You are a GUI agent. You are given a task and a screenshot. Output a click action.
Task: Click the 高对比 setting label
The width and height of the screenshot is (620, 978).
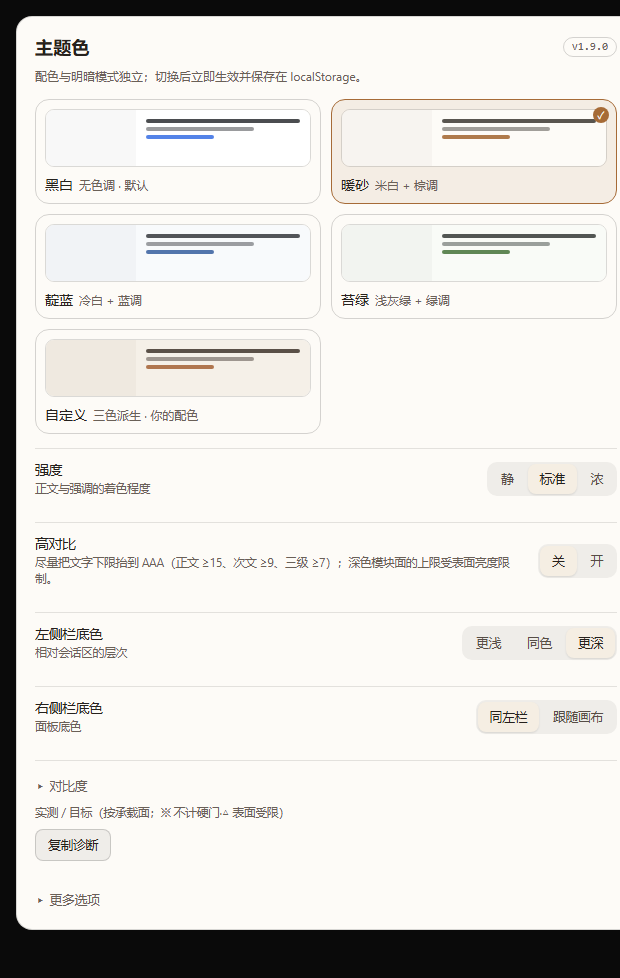[x=56, y=544]
